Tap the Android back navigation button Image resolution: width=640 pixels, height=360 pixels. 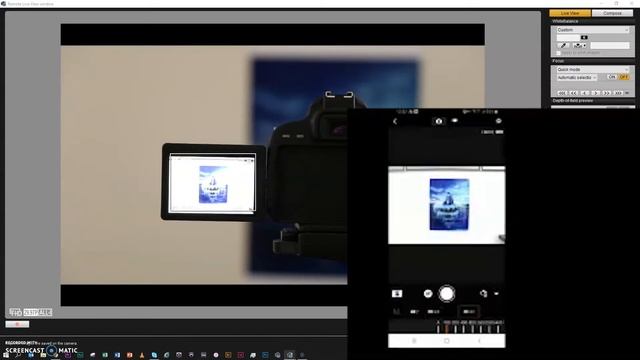click(x=479, y=340)
